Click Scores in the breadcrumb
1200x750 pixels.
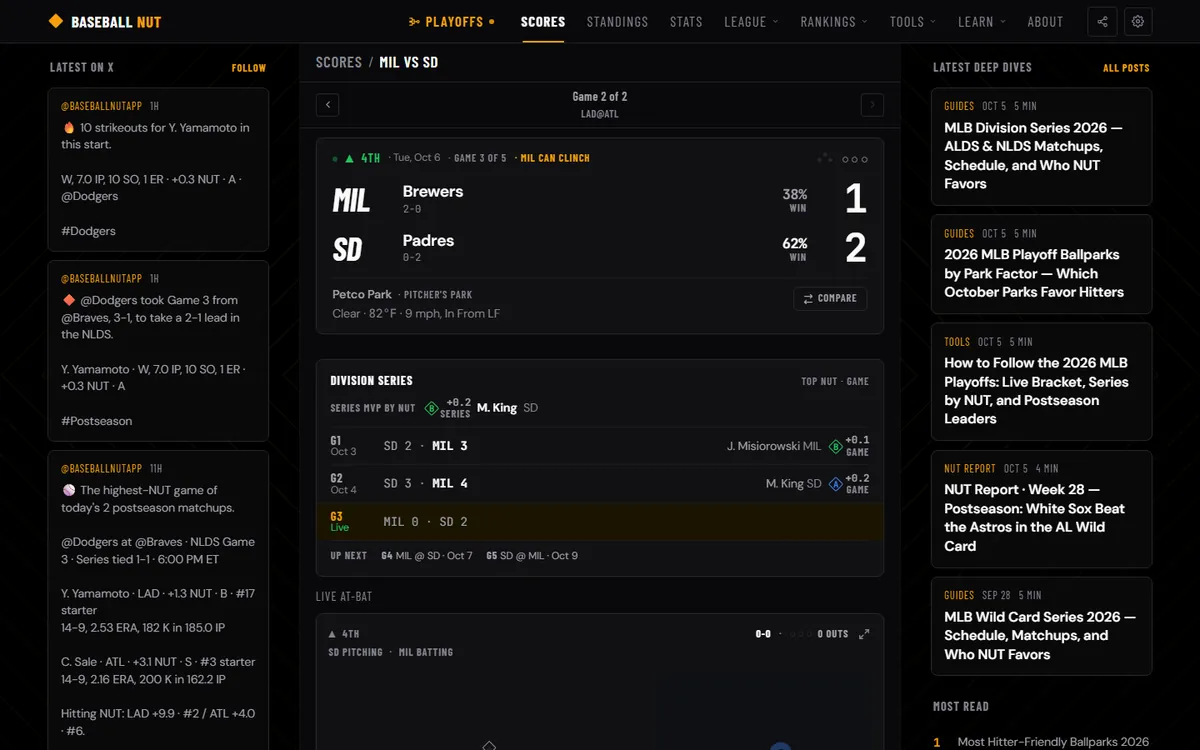pyautogui.click(x=339, y=62)
